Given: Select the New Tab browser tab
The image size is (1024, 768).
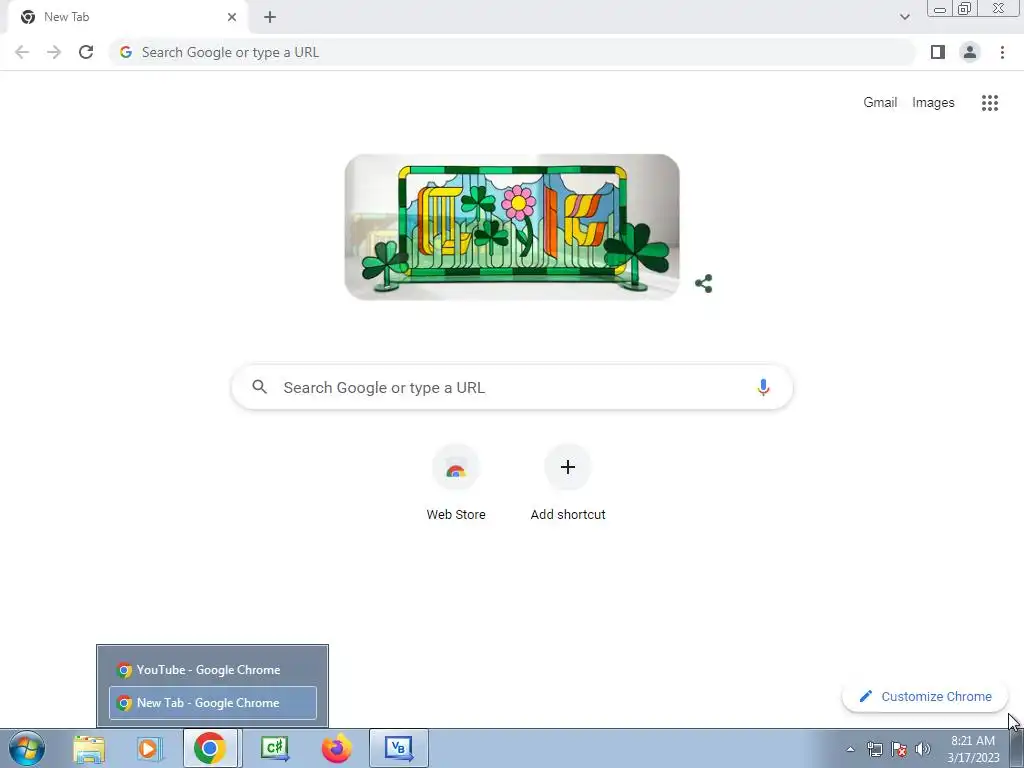Looking at the screenshot, I should (128, 17).
